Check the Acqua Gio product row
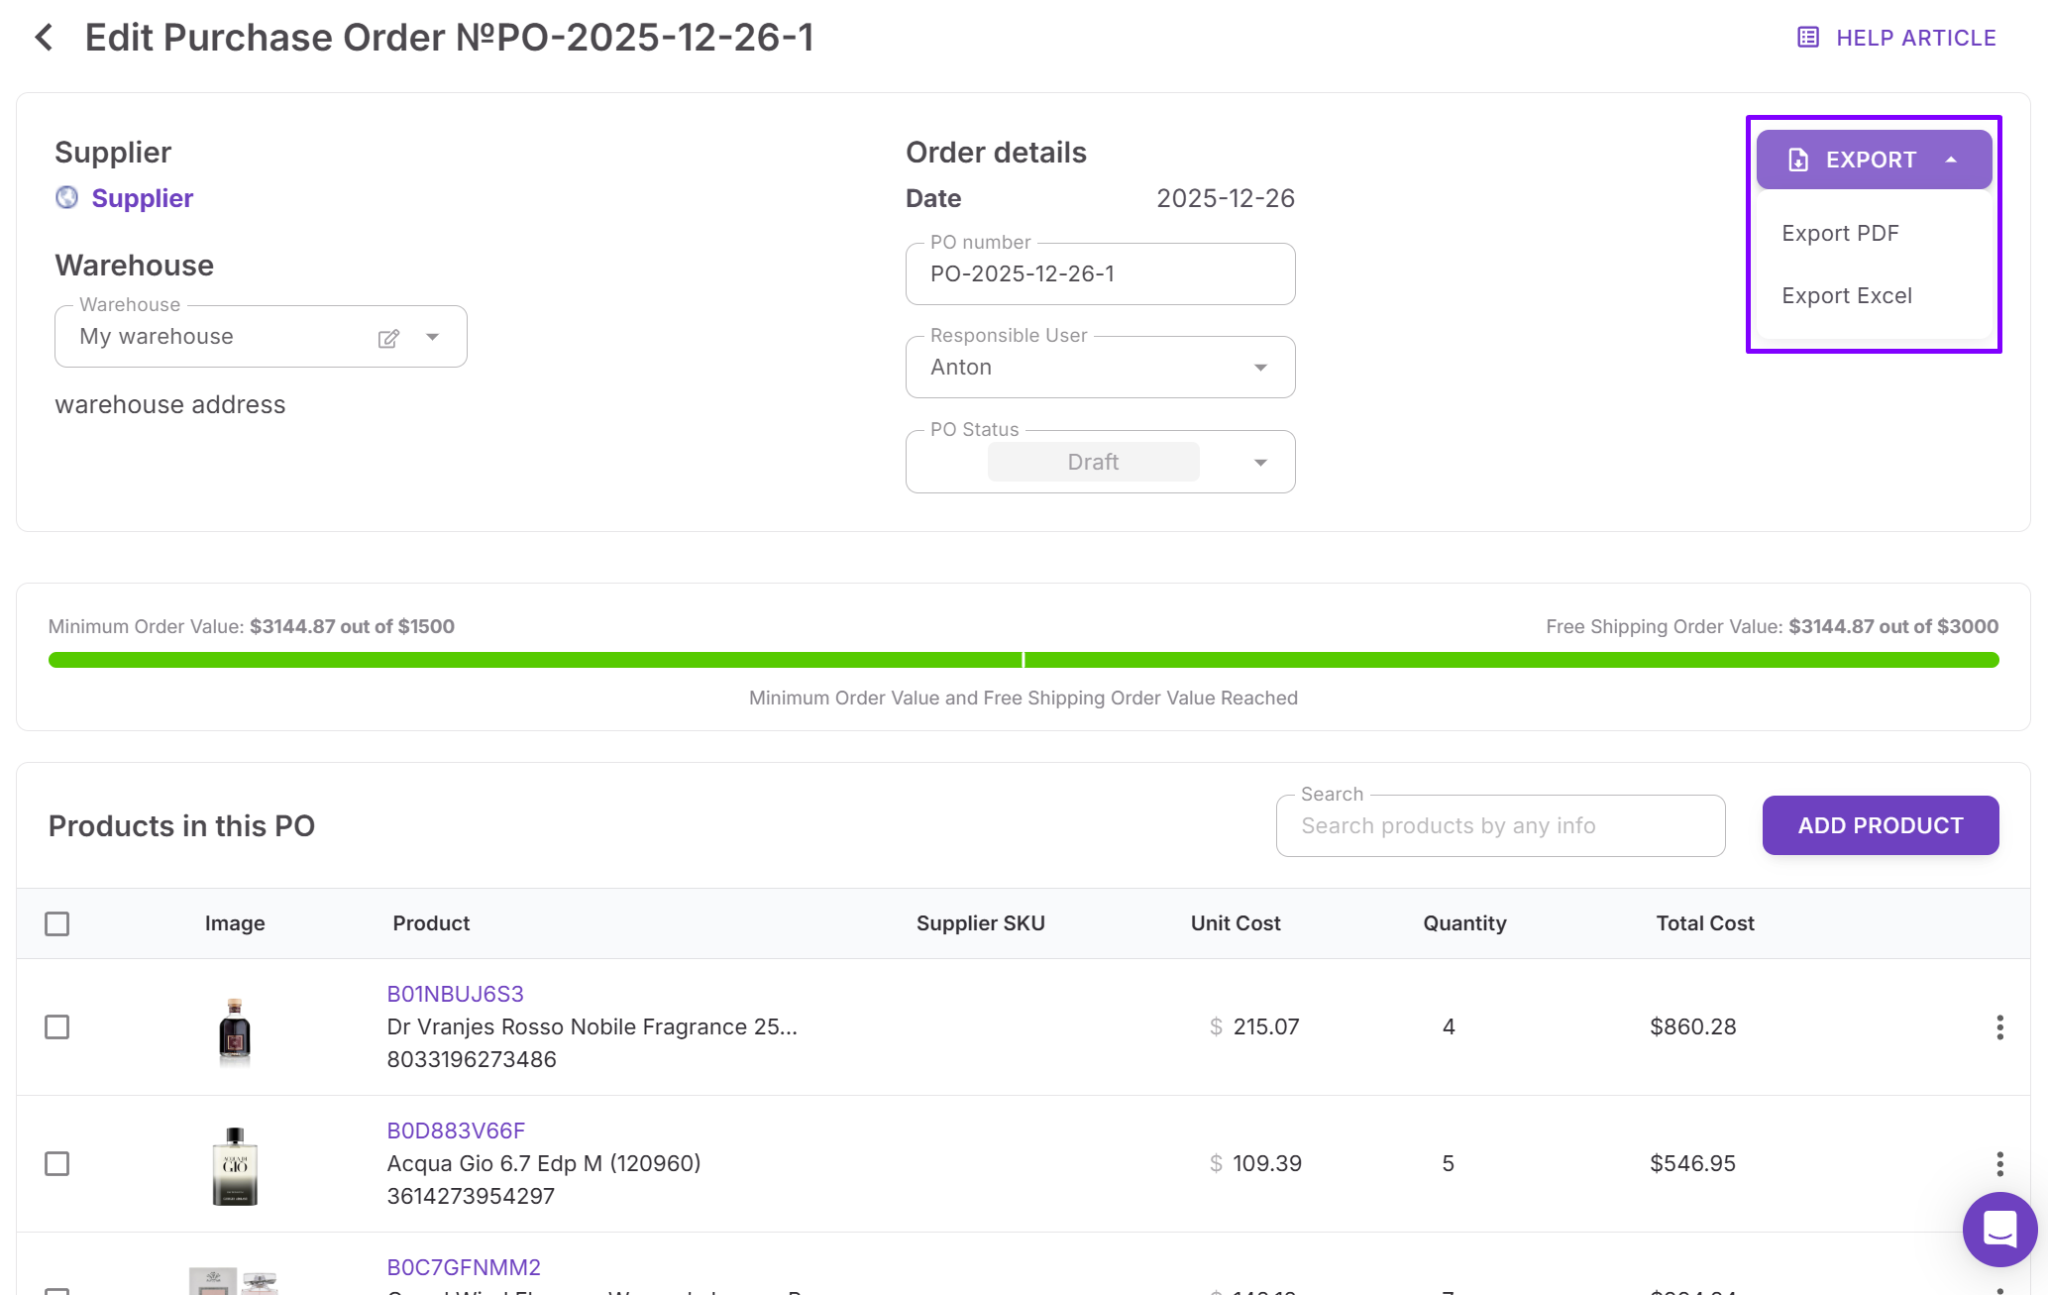 57,1163
